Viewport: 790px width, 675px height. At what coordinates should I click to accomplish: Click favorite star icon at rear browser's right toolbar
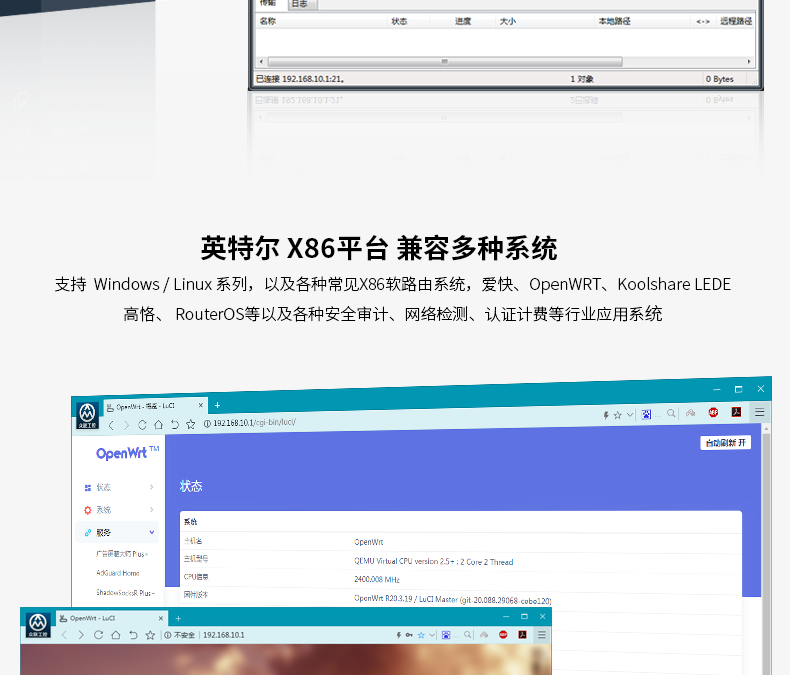pyautogui.click(x=618, y=415)
